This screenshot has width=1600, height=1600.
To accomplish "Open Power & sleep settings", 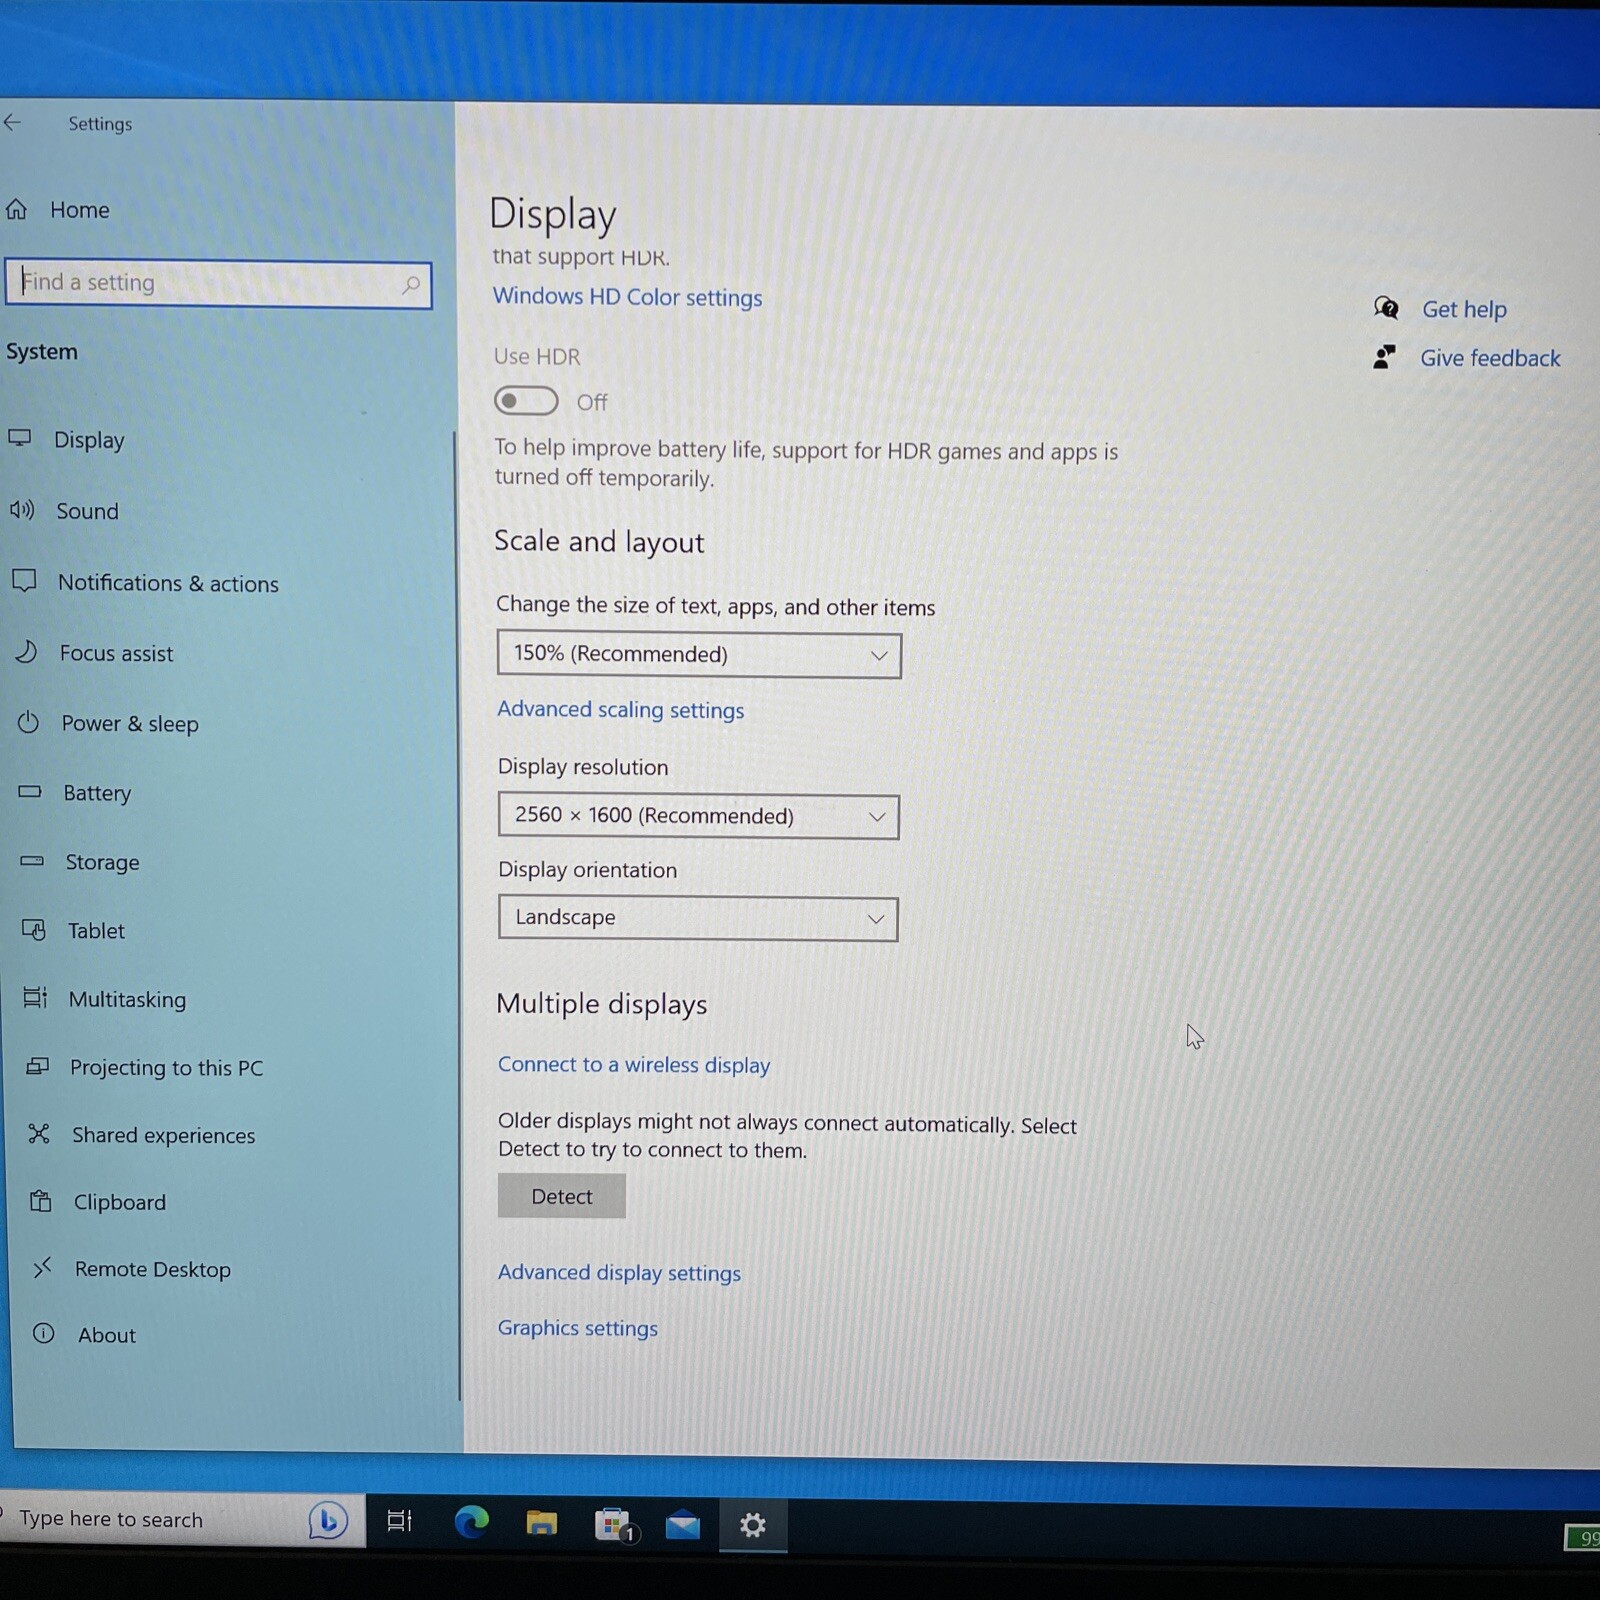I will point(130,723).
